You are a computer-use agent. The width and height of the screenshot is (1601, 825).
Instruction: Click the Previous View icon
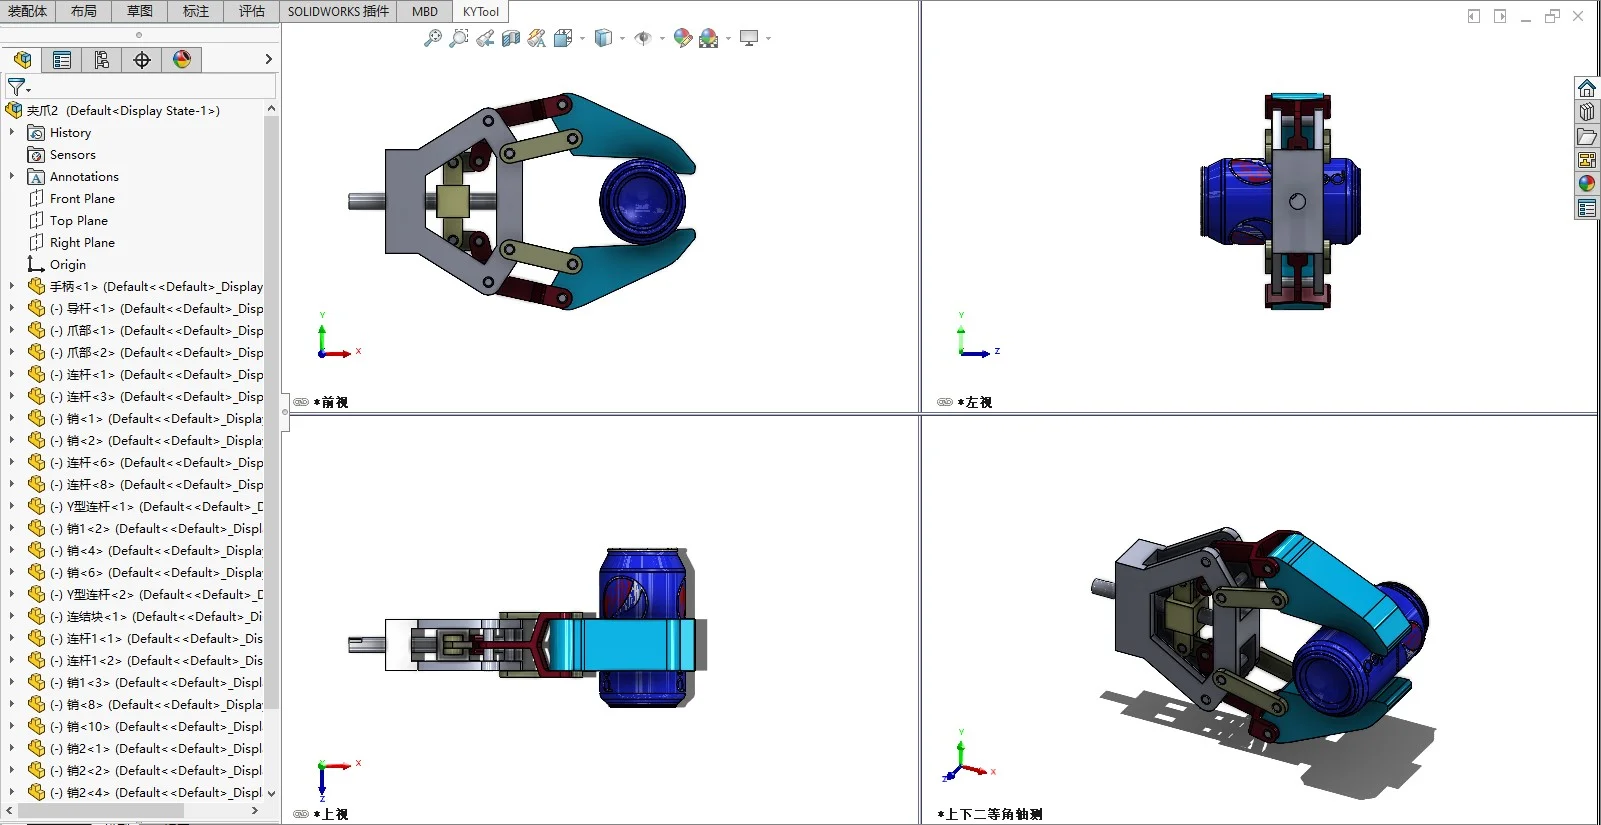(485, 38)
